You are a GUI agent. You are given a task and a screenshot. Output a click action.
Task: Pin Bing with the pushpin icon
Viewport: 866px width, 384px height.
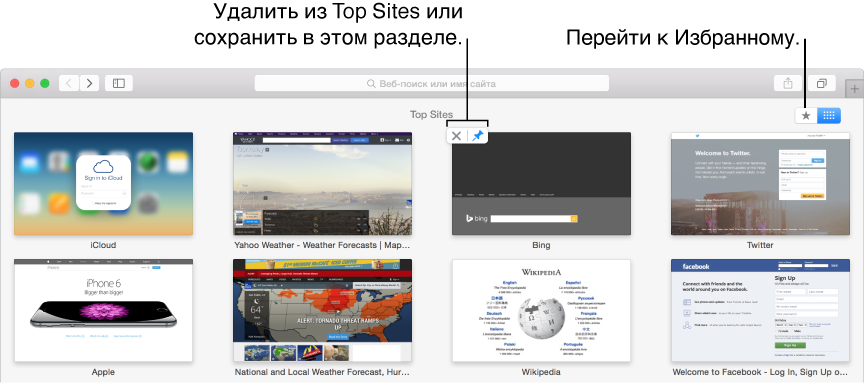(x=477, y=136)
